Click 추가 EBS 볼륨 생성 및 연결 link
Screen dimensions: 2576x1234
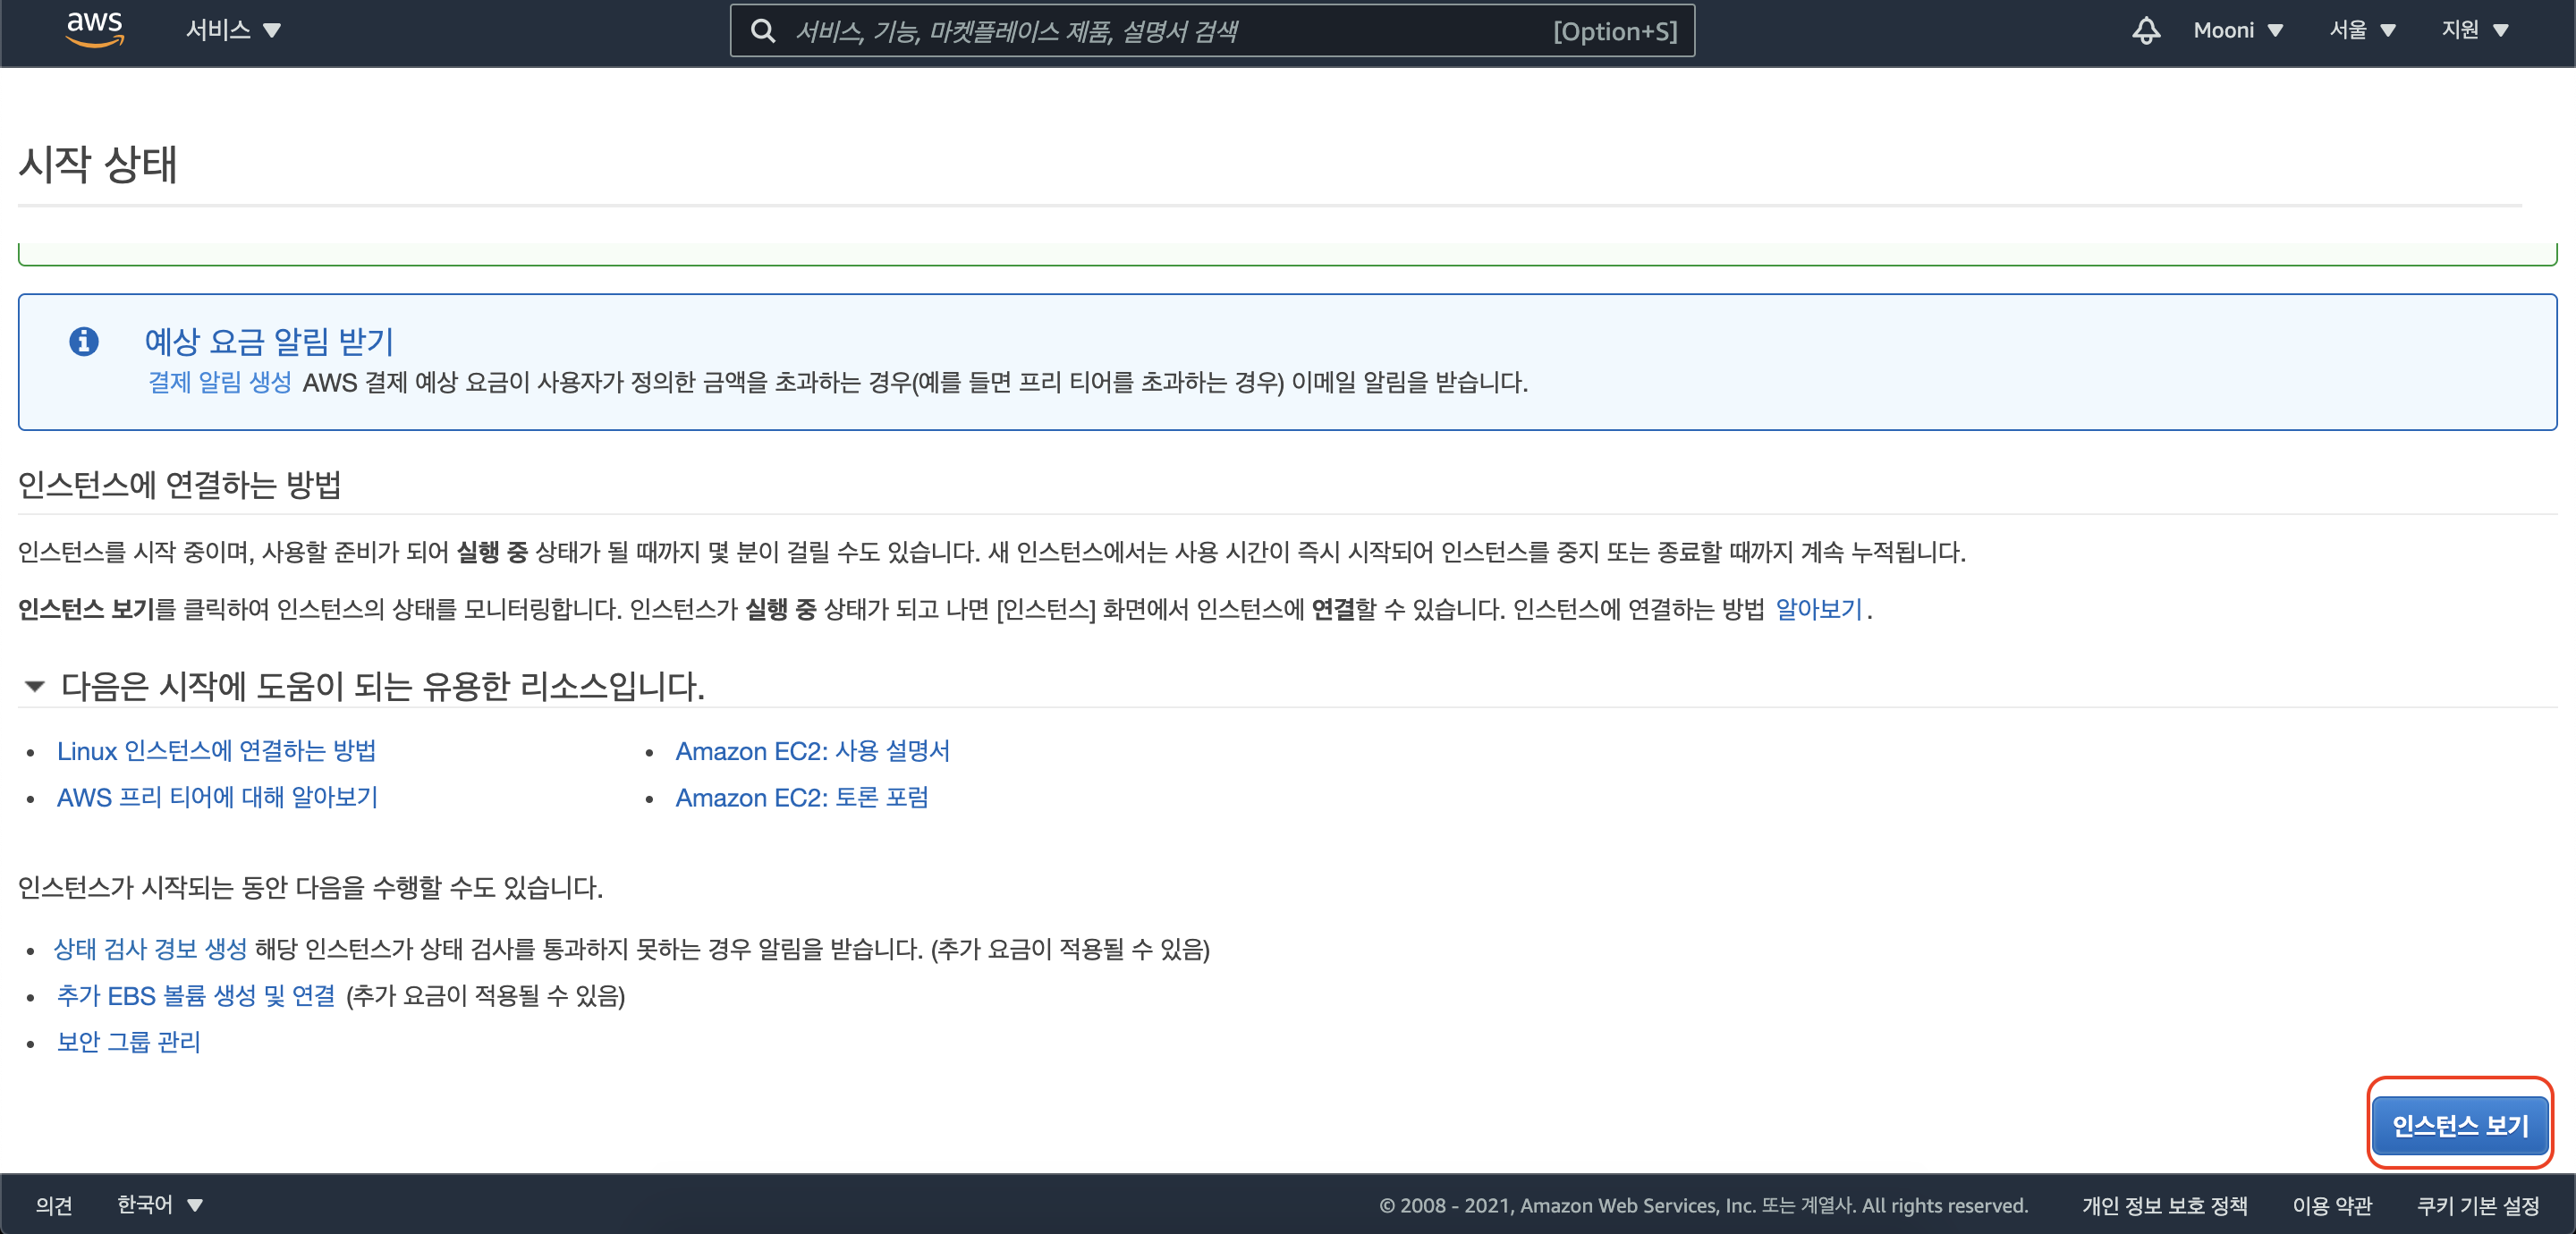[196, 996]
